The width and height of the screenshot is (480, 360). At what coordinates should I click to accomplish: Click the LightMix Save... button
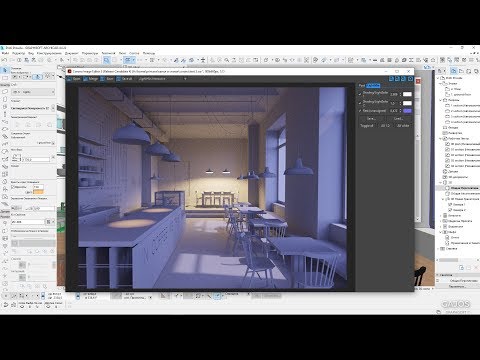(x=371, y=118)
